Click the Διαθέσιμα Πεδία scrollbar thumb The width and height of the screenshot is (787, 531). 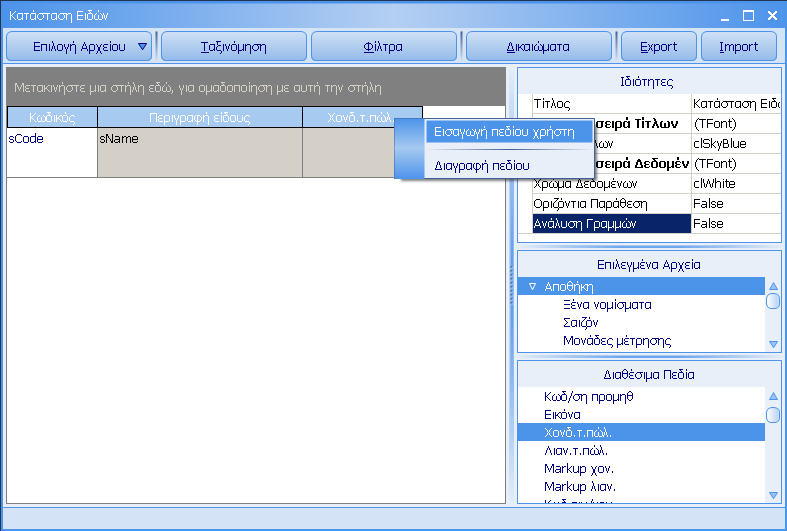tap(773, 415)
